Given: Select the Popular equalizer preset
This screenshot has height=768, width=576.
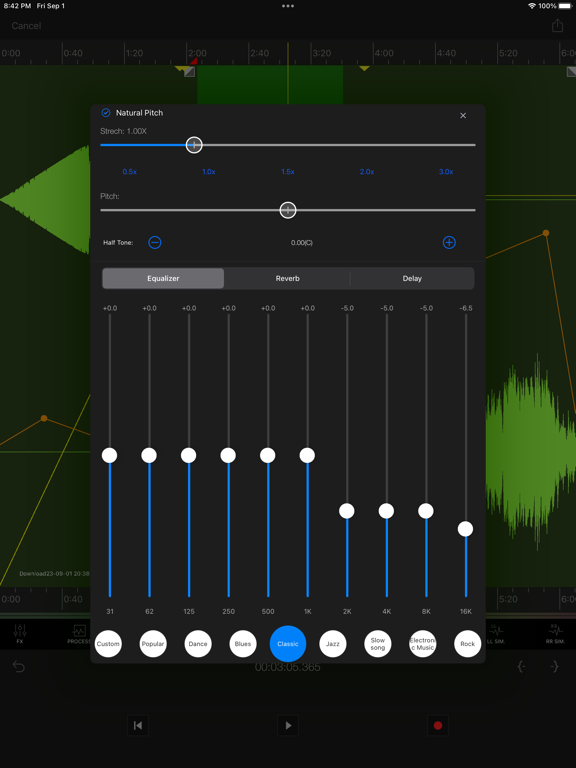Looking at the screenshot, I should pyautogui.click(x=153, y=644).
